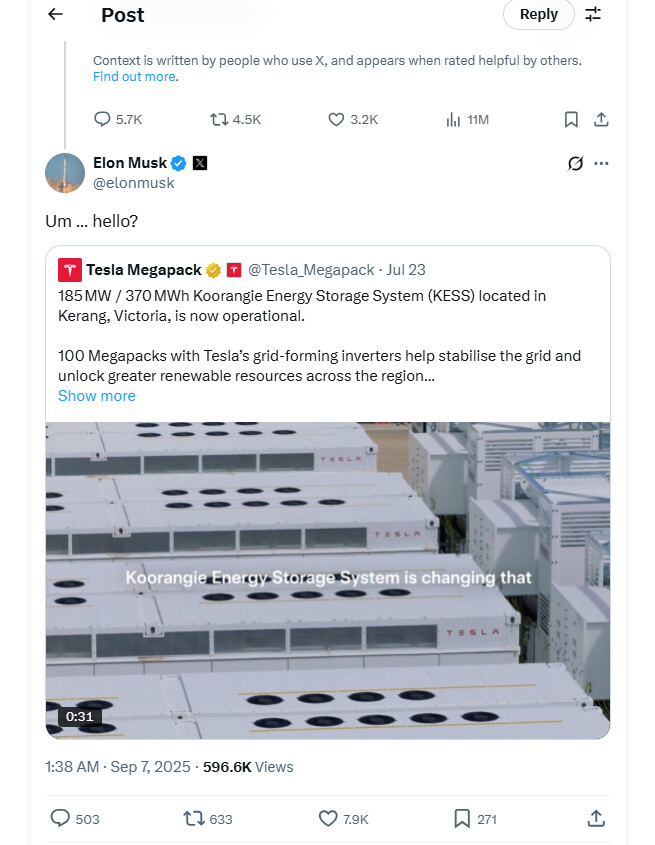Open Elon Musk's profile avatar
Screen dimensions: 655x845
click(x=64, y=173)
